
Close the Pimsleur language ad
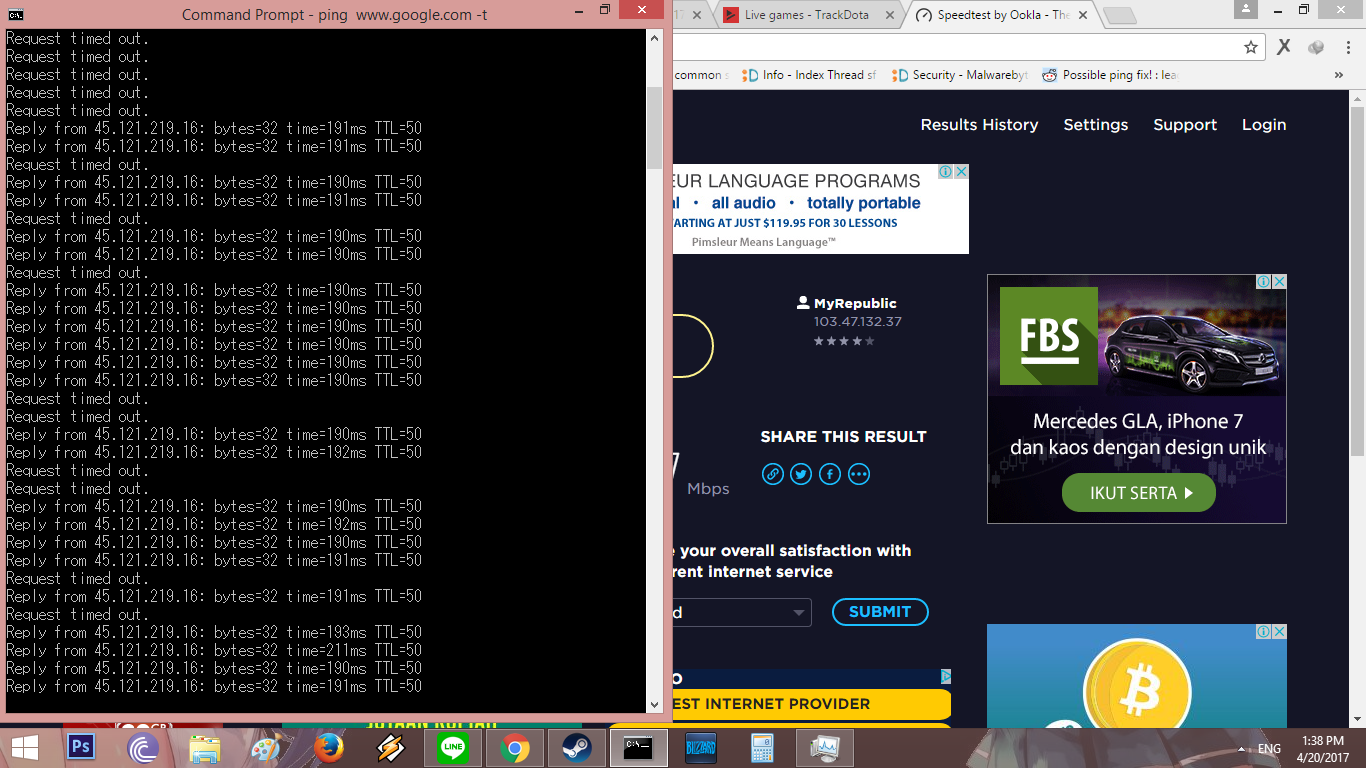coord(961,172)
